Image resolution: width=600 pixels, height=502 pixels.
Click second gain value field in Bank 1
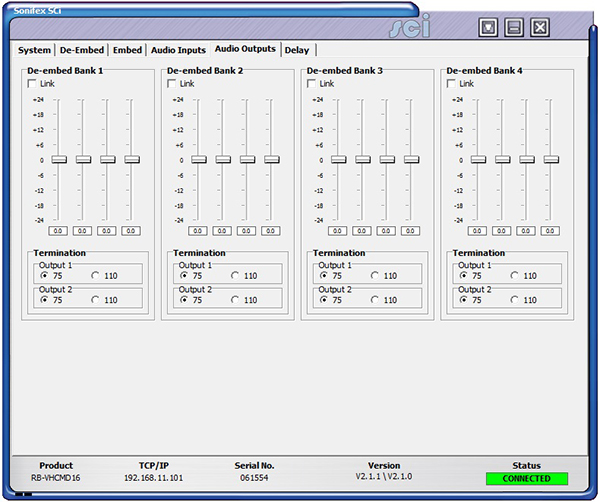[x=82, y=231]
